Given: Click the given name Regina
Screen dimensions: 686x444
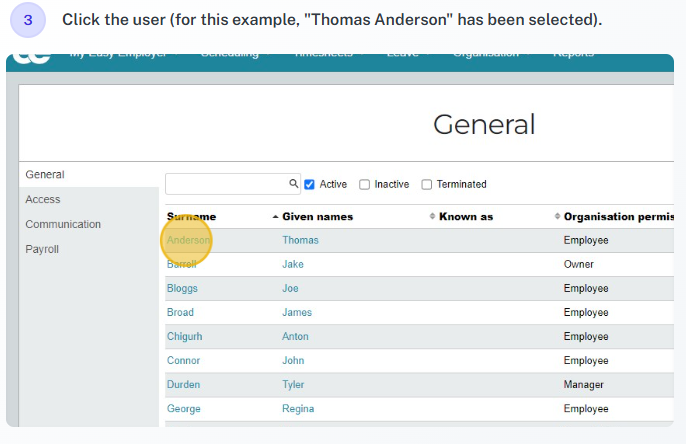Looking at the screenshot, I should point(298,409).
